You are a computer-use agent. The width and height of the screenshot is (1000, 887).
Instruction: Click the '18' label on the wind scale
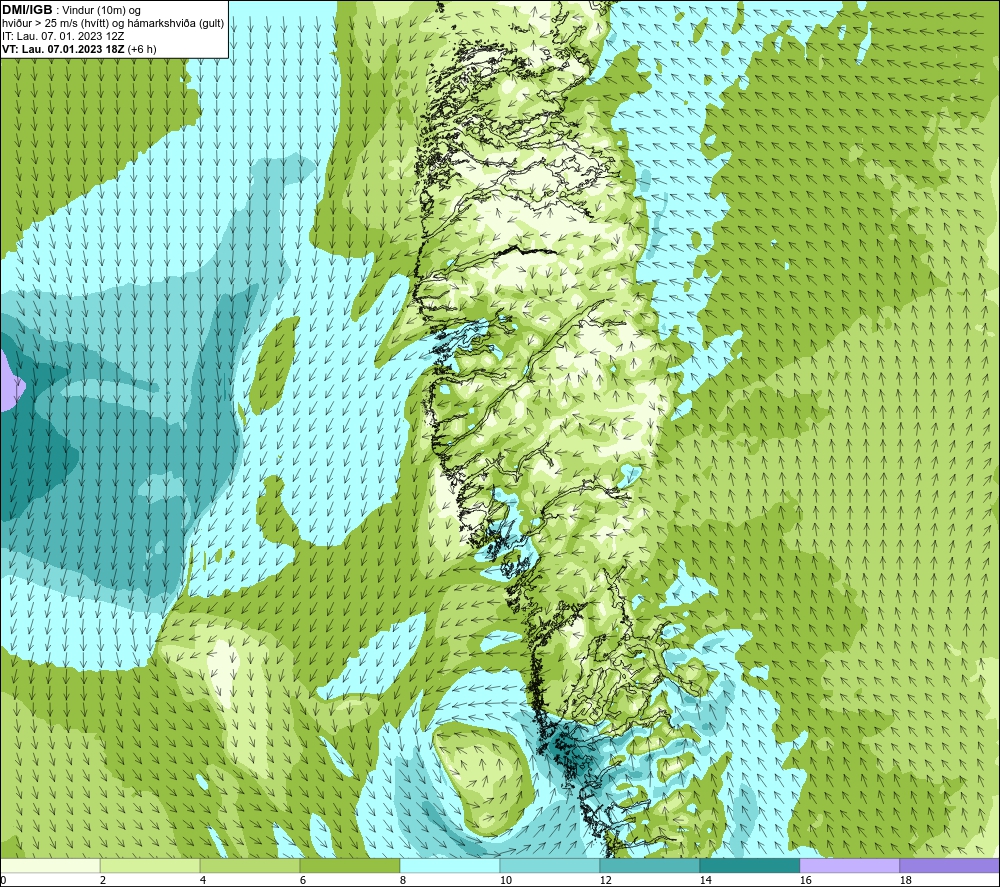coord(905,880)
